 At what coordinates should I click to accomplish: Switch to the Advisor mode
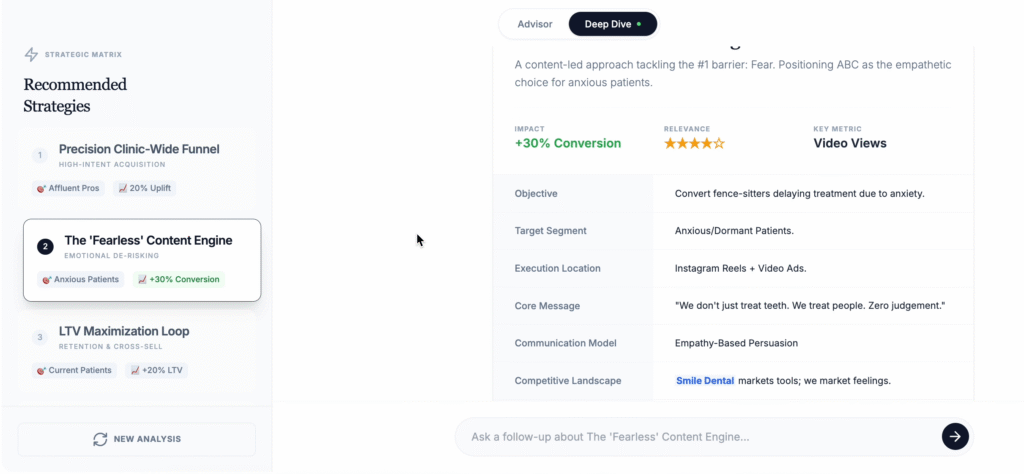pos(535,24)
